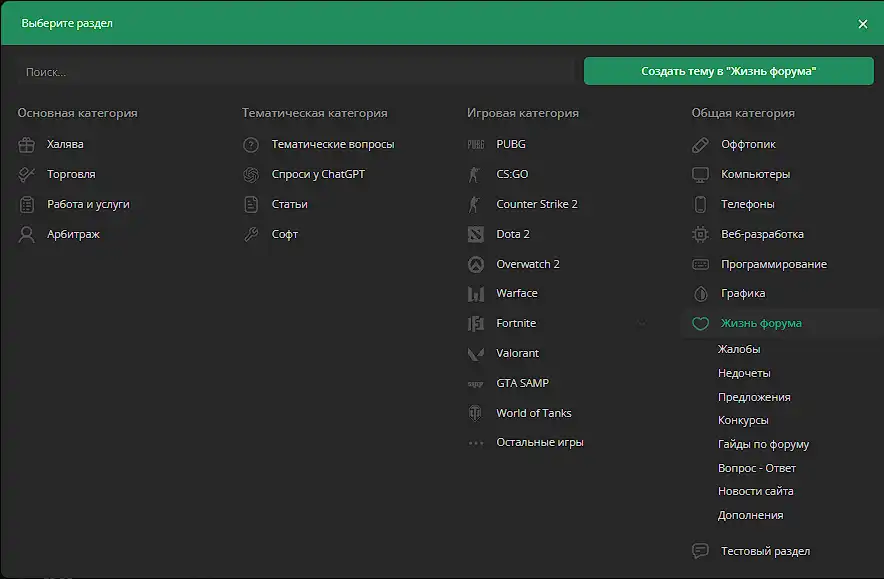The height and width of the screenshot is (579, 884).
Task: Click the World of Tanks emblem icon
Action: tap(476, 413)
